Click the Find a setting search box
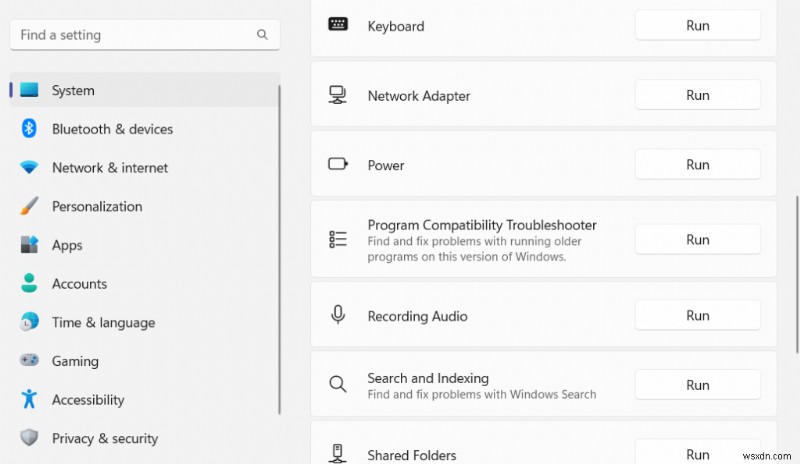This screenshot has height=464, width=800. click(145, 35)
